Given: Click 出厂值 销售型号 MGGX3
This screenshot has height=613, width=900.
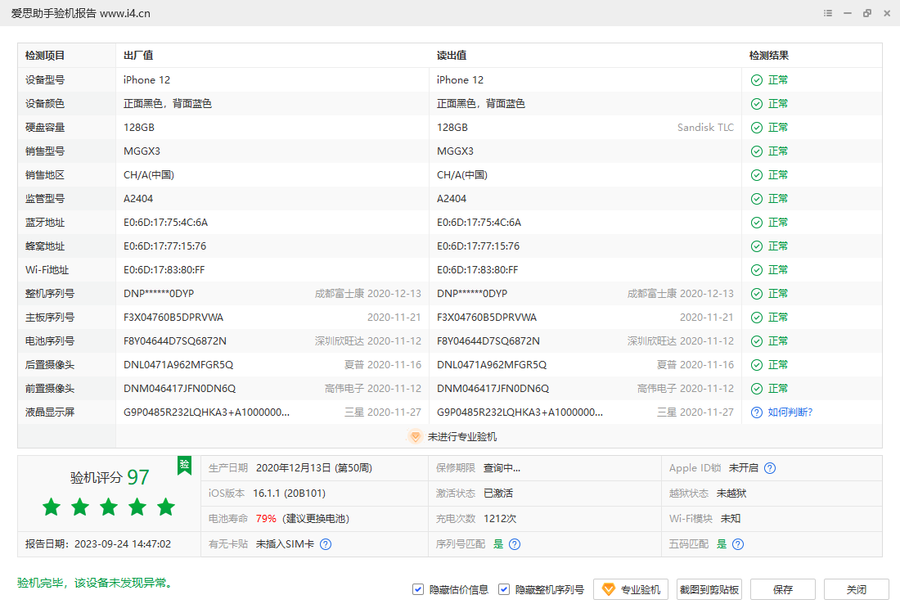Looking at the screenshot, I should tap(142, 152).
